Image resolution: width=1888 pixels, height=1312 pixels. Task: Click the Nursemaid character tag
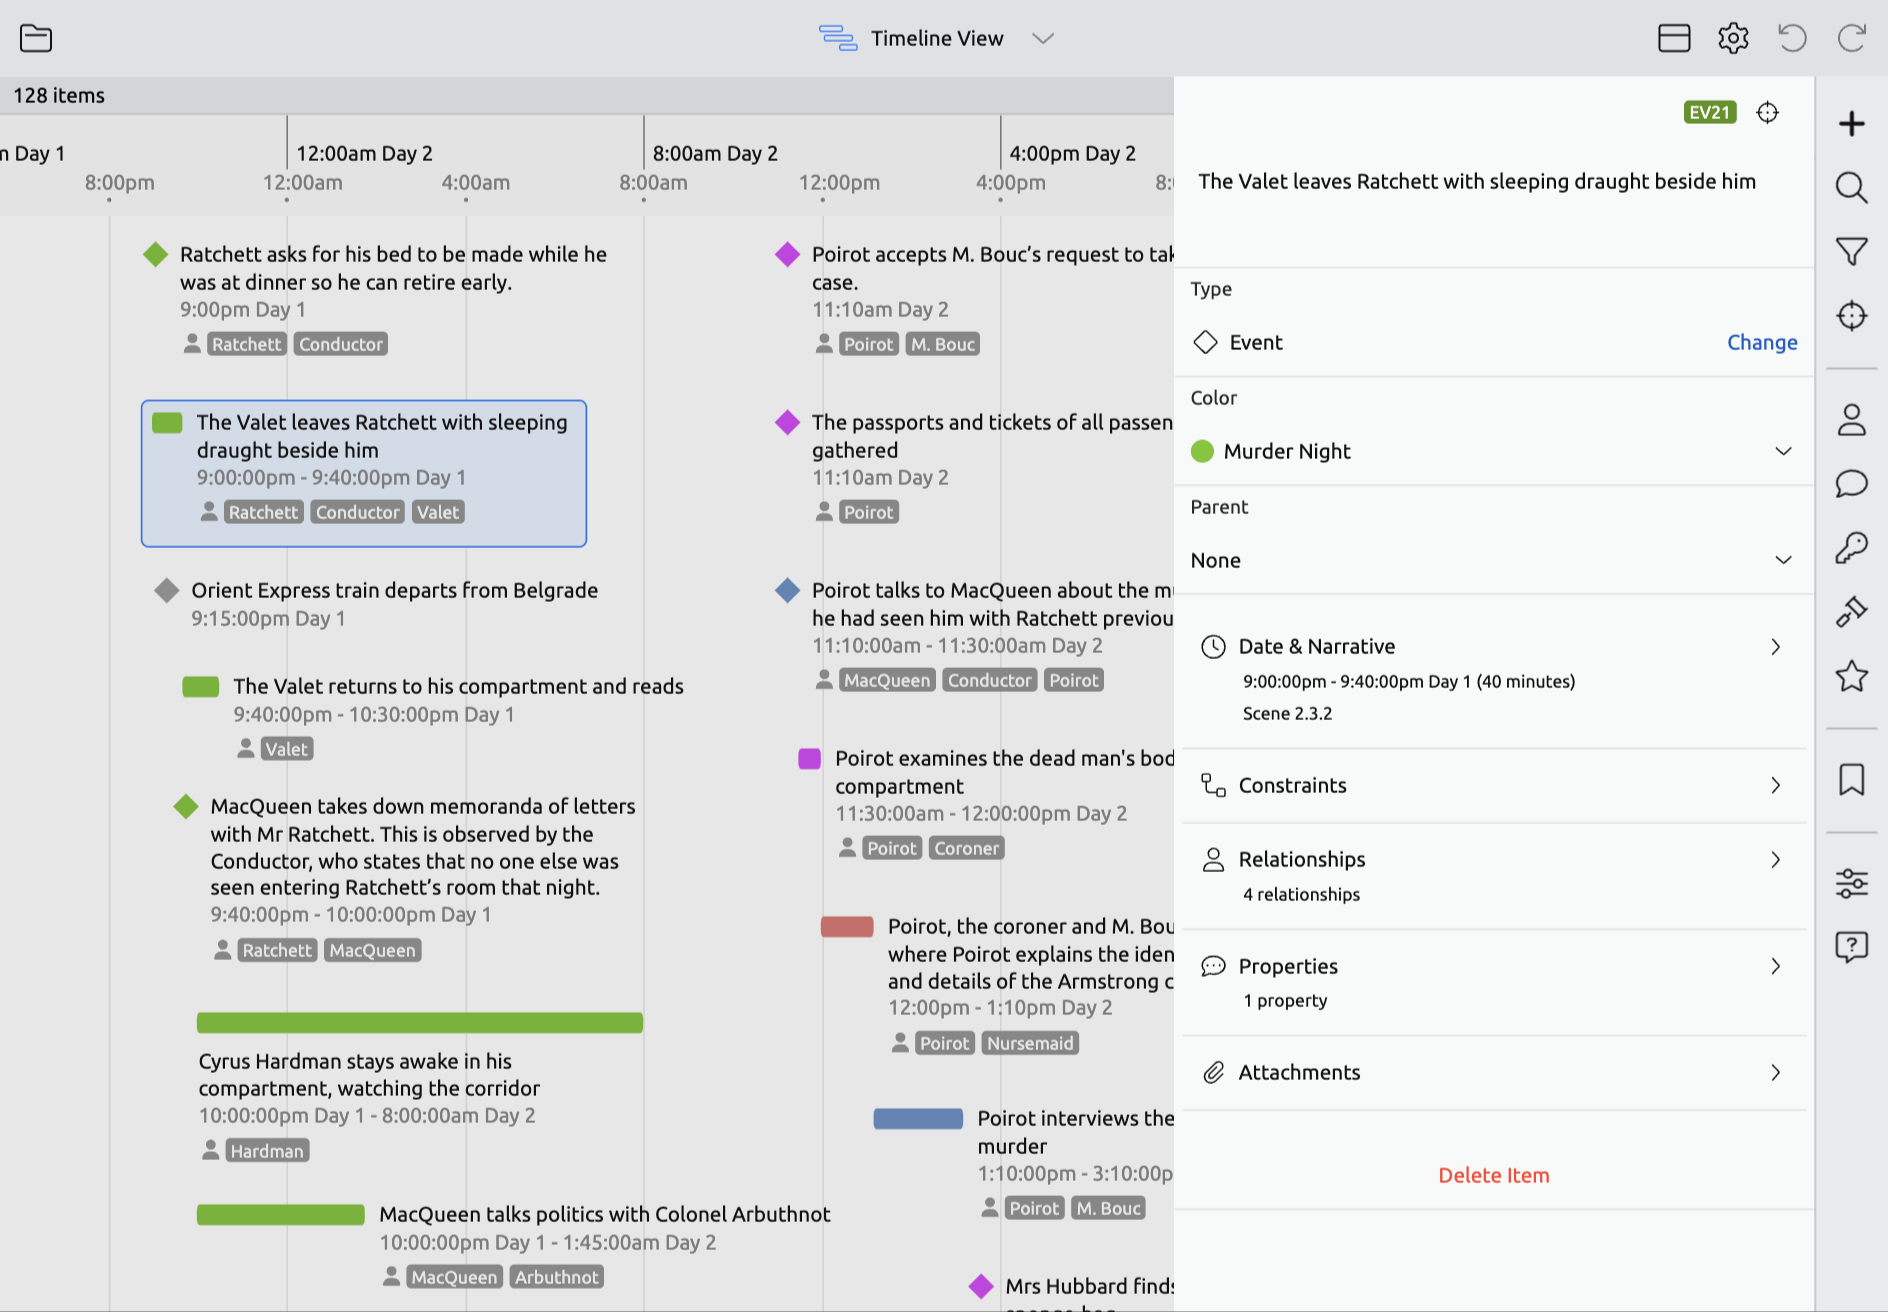[1030, 1043]
